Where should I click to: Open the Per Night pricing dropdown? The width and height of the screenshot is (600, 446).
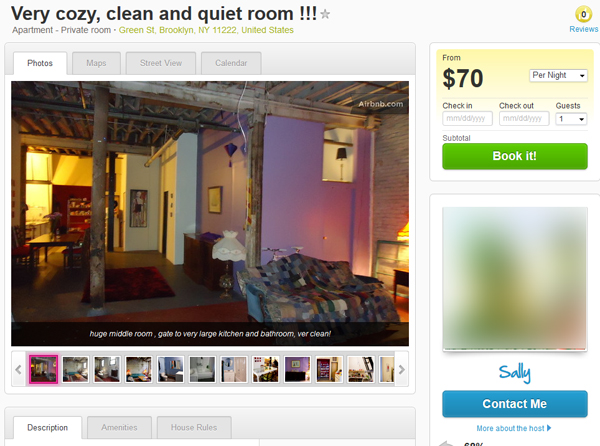coord(558,75)
